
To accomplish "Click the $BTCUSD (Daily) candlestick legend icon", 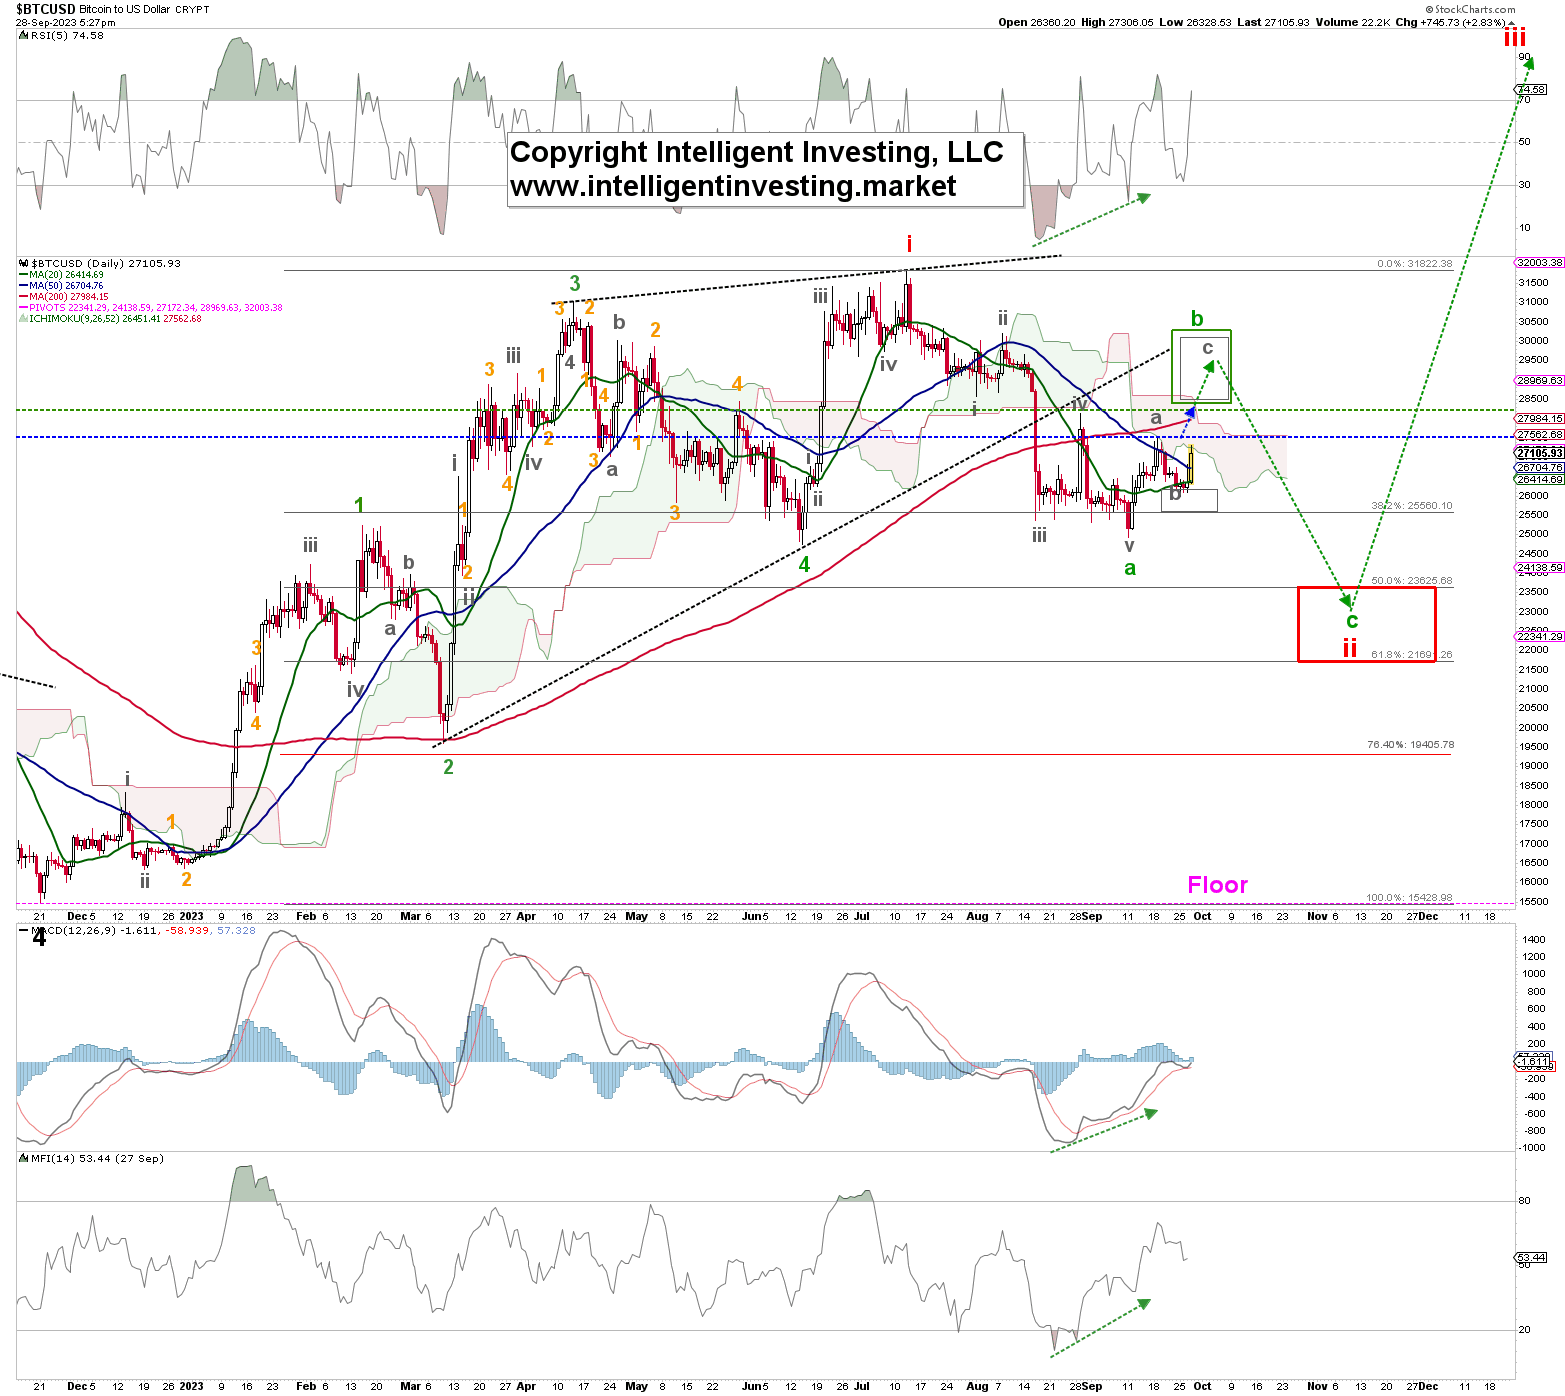I will tap(24, 263).
